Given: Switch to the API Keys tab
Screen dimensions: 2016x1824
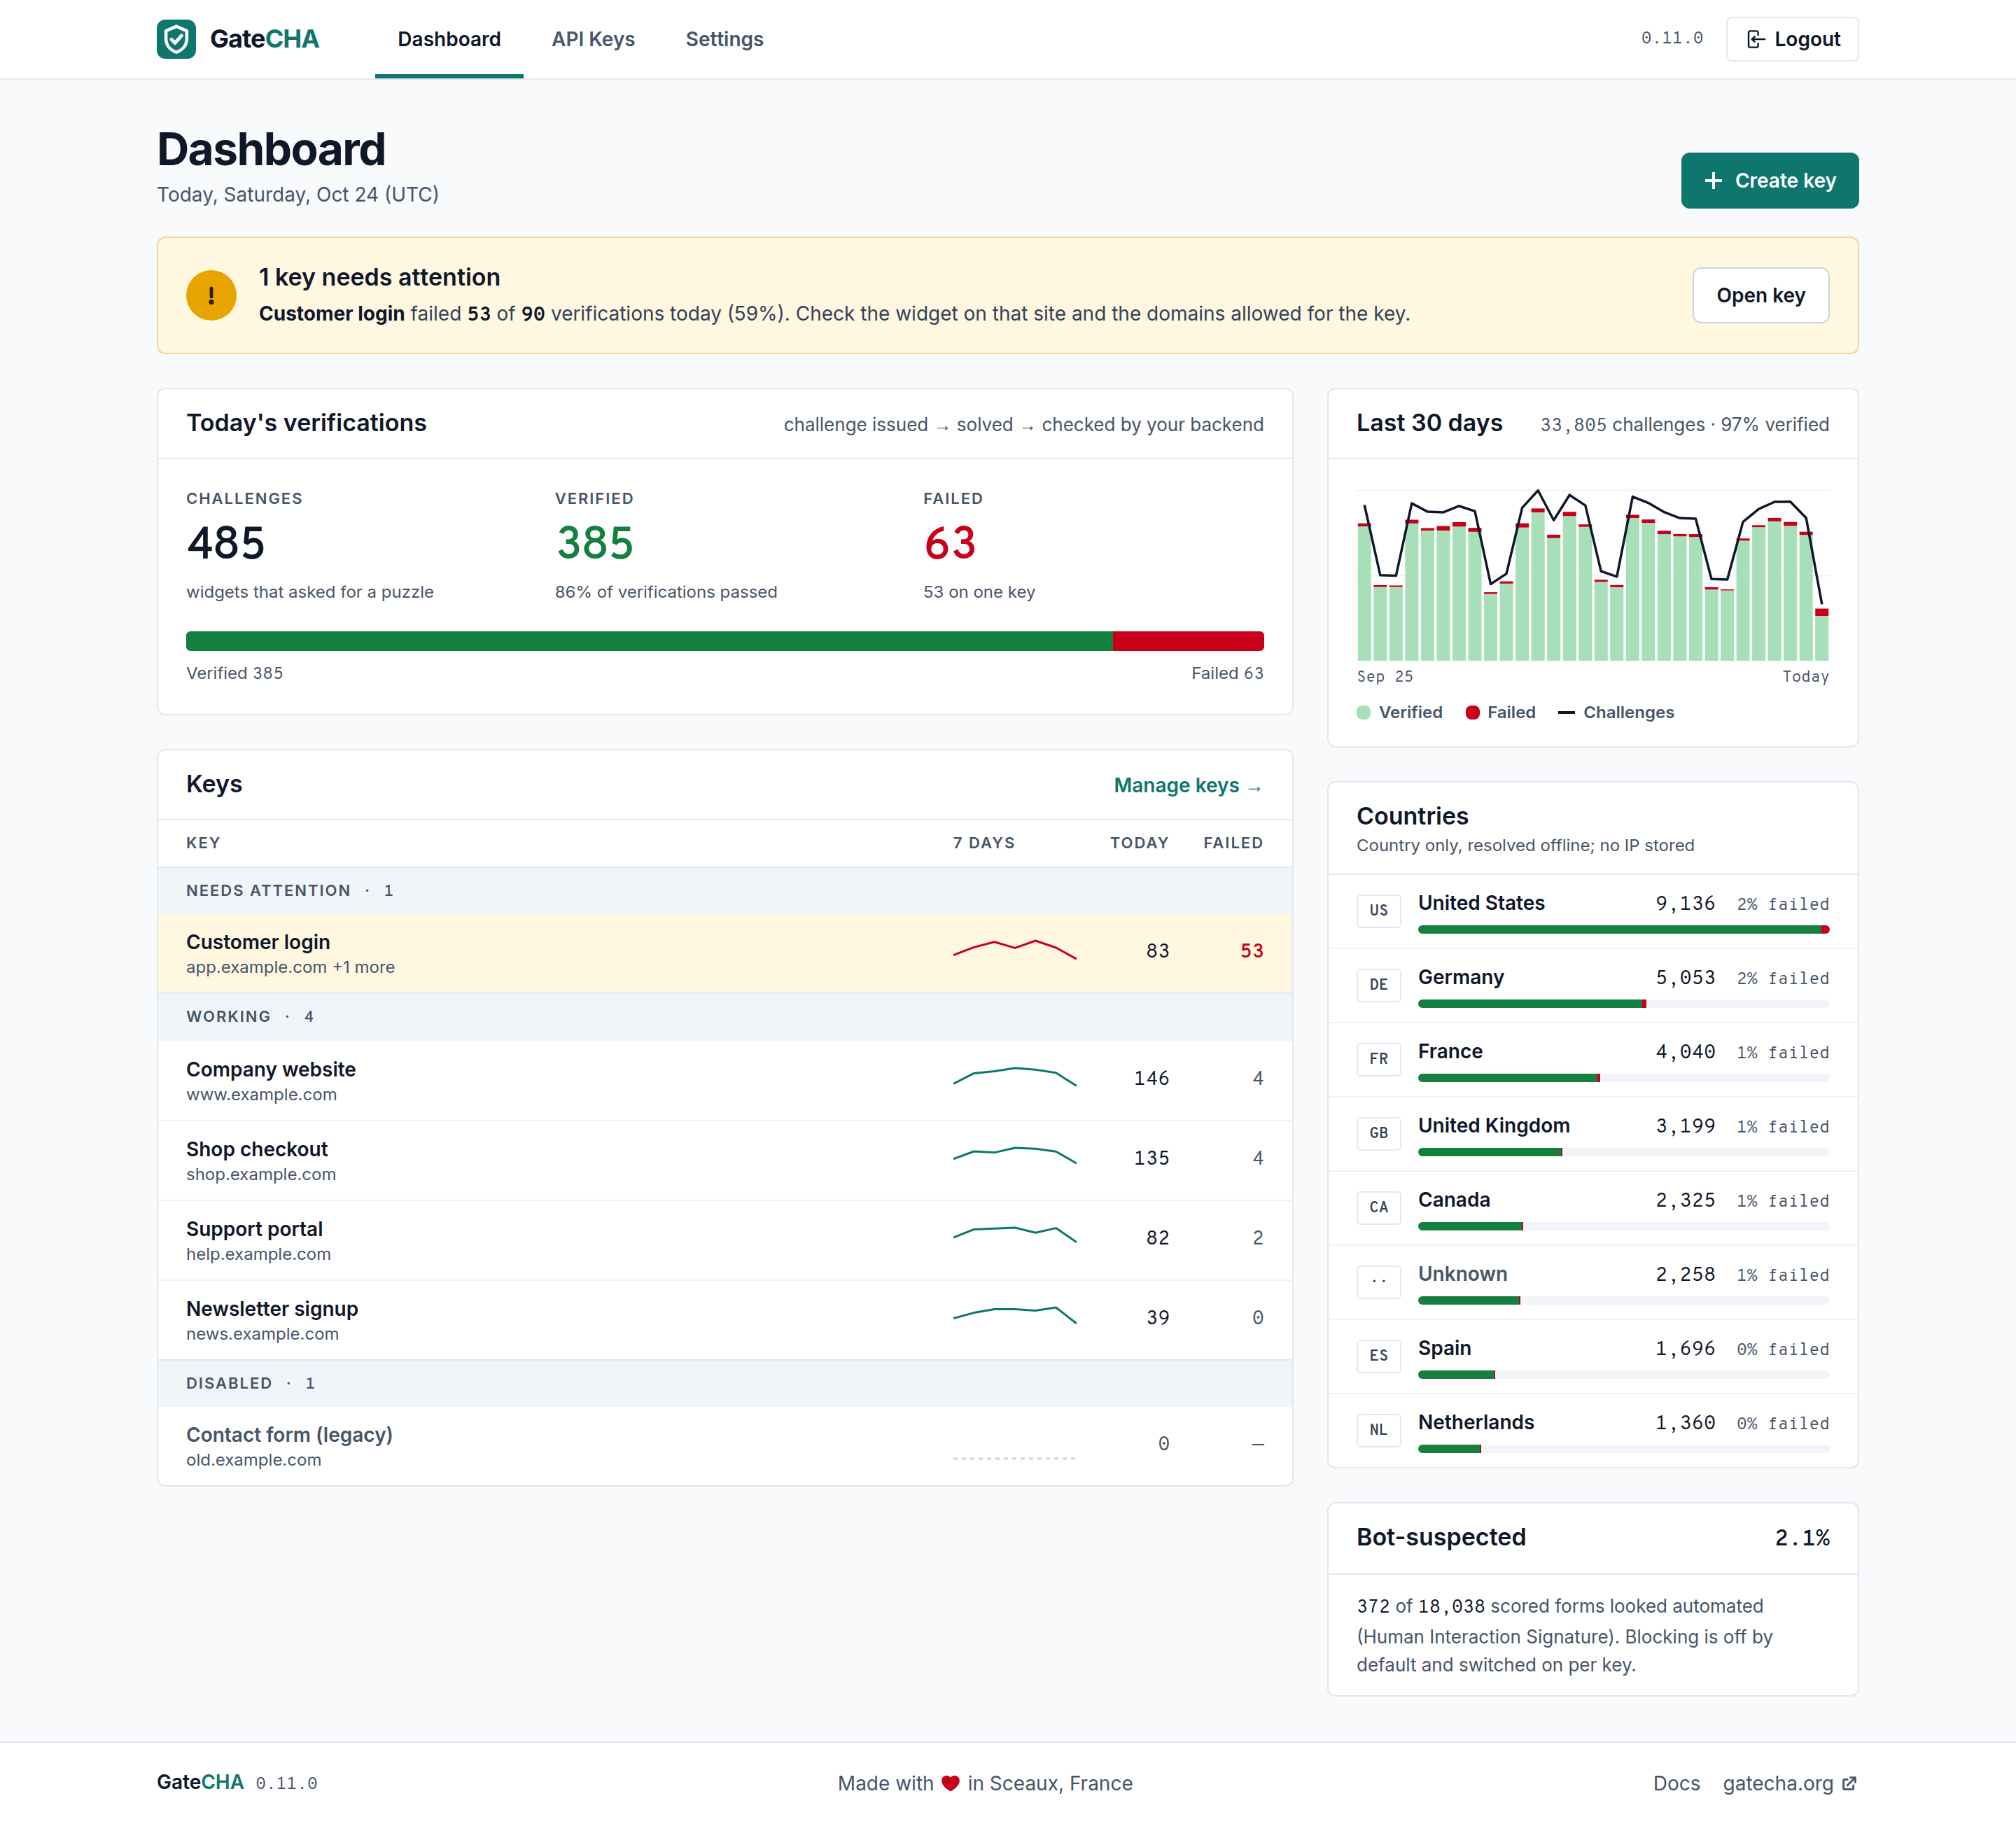Looking at the screenshot, I should coord(593,39).
